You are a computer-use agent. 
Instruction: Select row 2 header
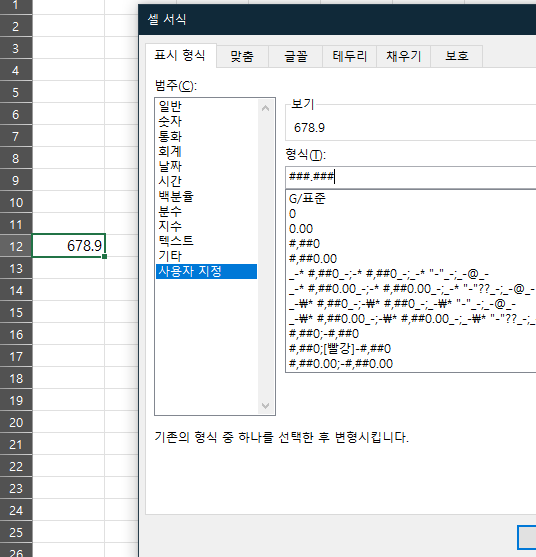pyautogui.click(x=16, y=26)
